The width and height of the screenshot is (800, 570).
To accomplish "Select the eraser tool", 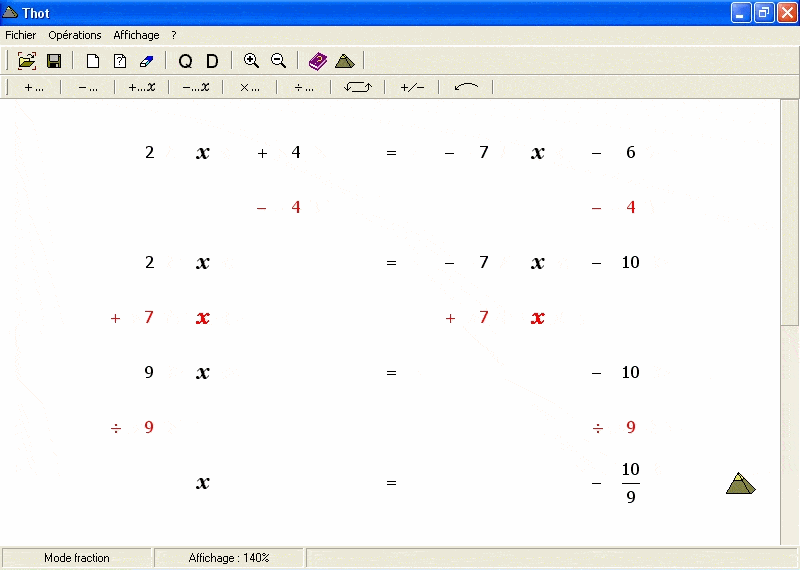I will click(146, 61).
